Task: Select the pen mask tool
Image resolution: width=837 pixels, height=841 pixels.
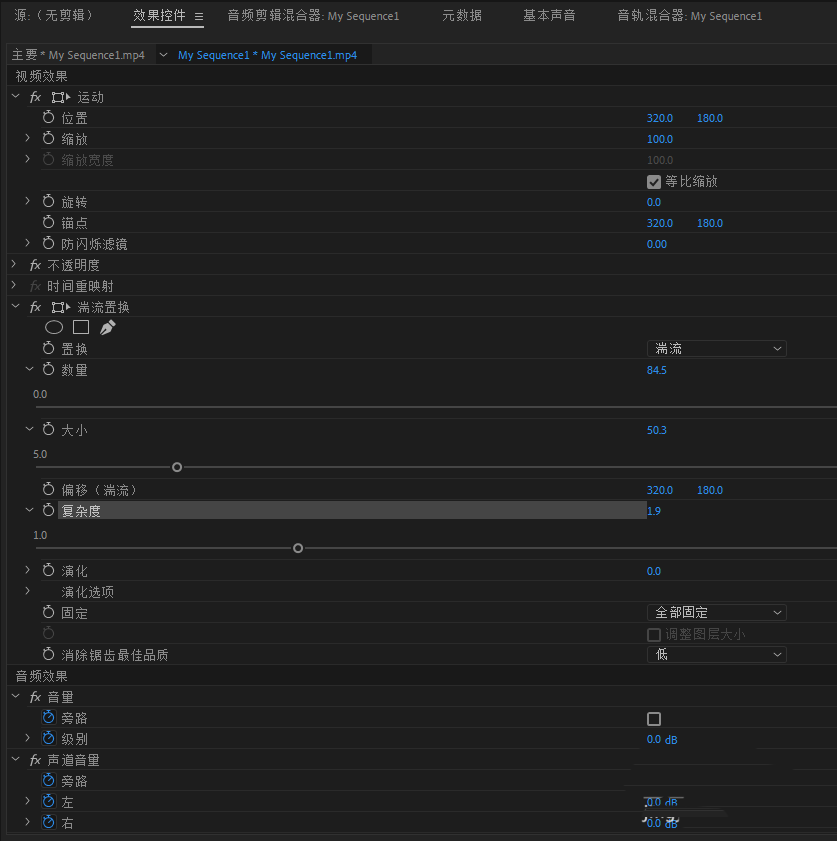Action: tap(108, 327)
